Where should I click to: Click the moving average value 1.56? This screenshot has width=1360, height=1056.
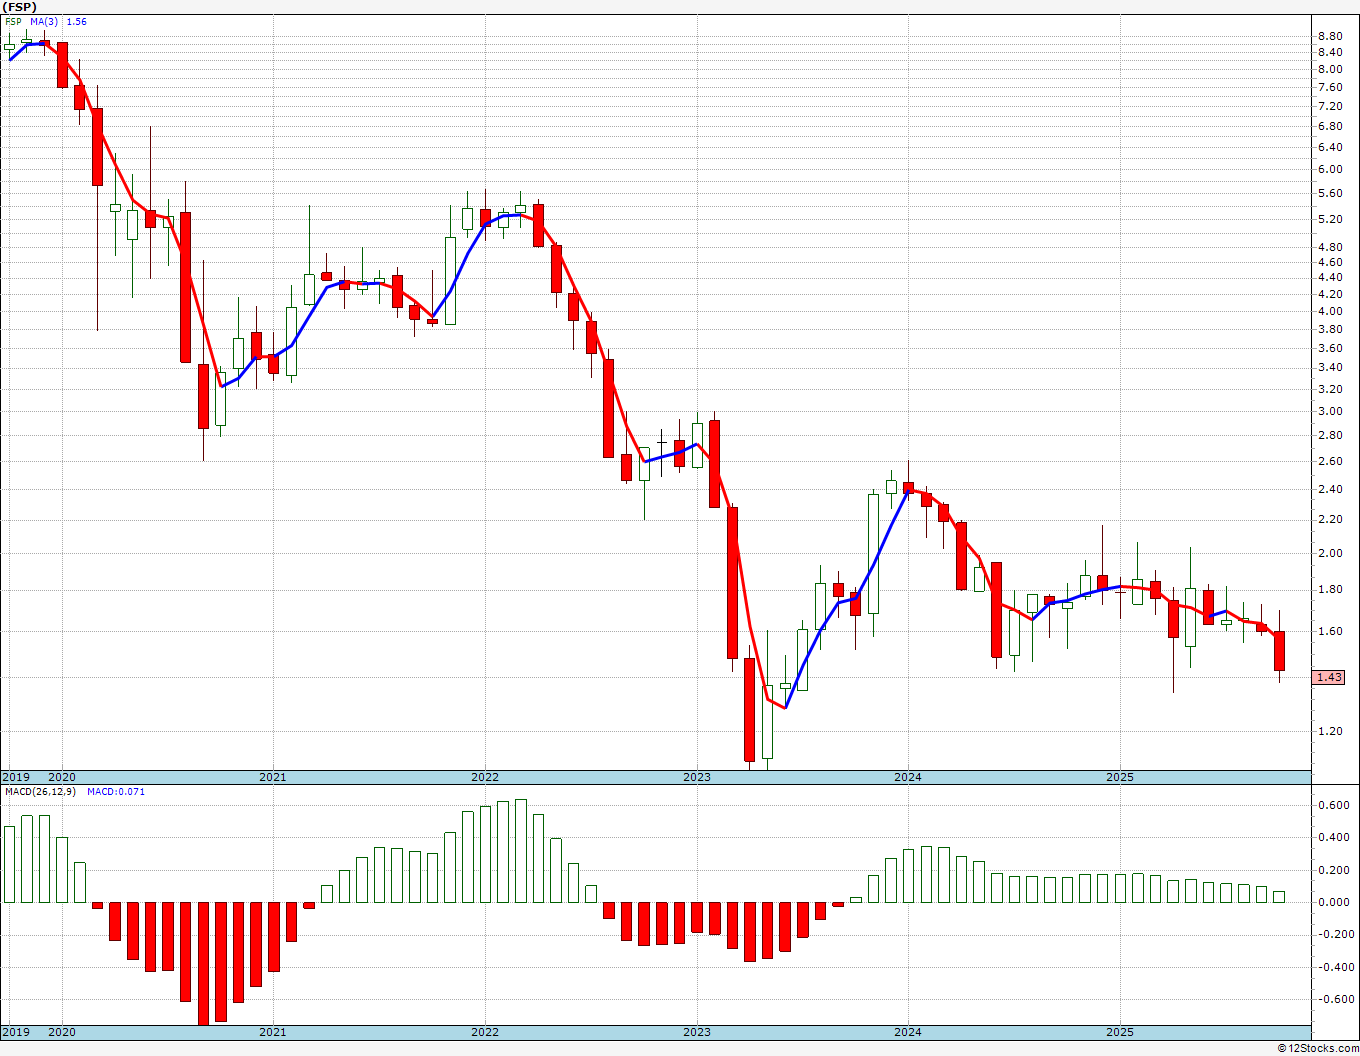(x=76, y=21)
